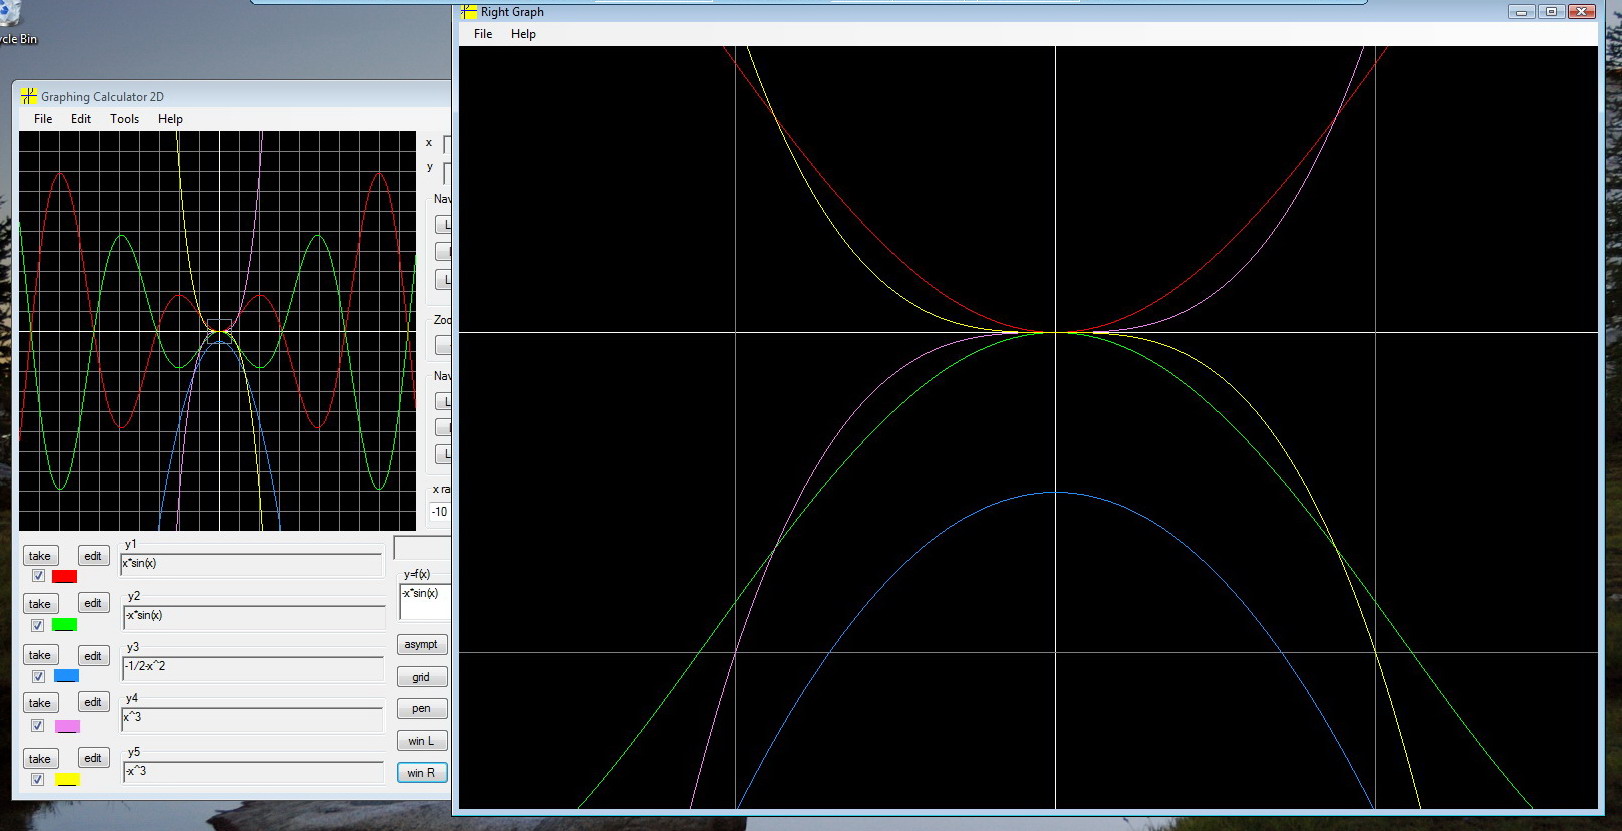Click the x range field showing -10

tap(440, 512)
